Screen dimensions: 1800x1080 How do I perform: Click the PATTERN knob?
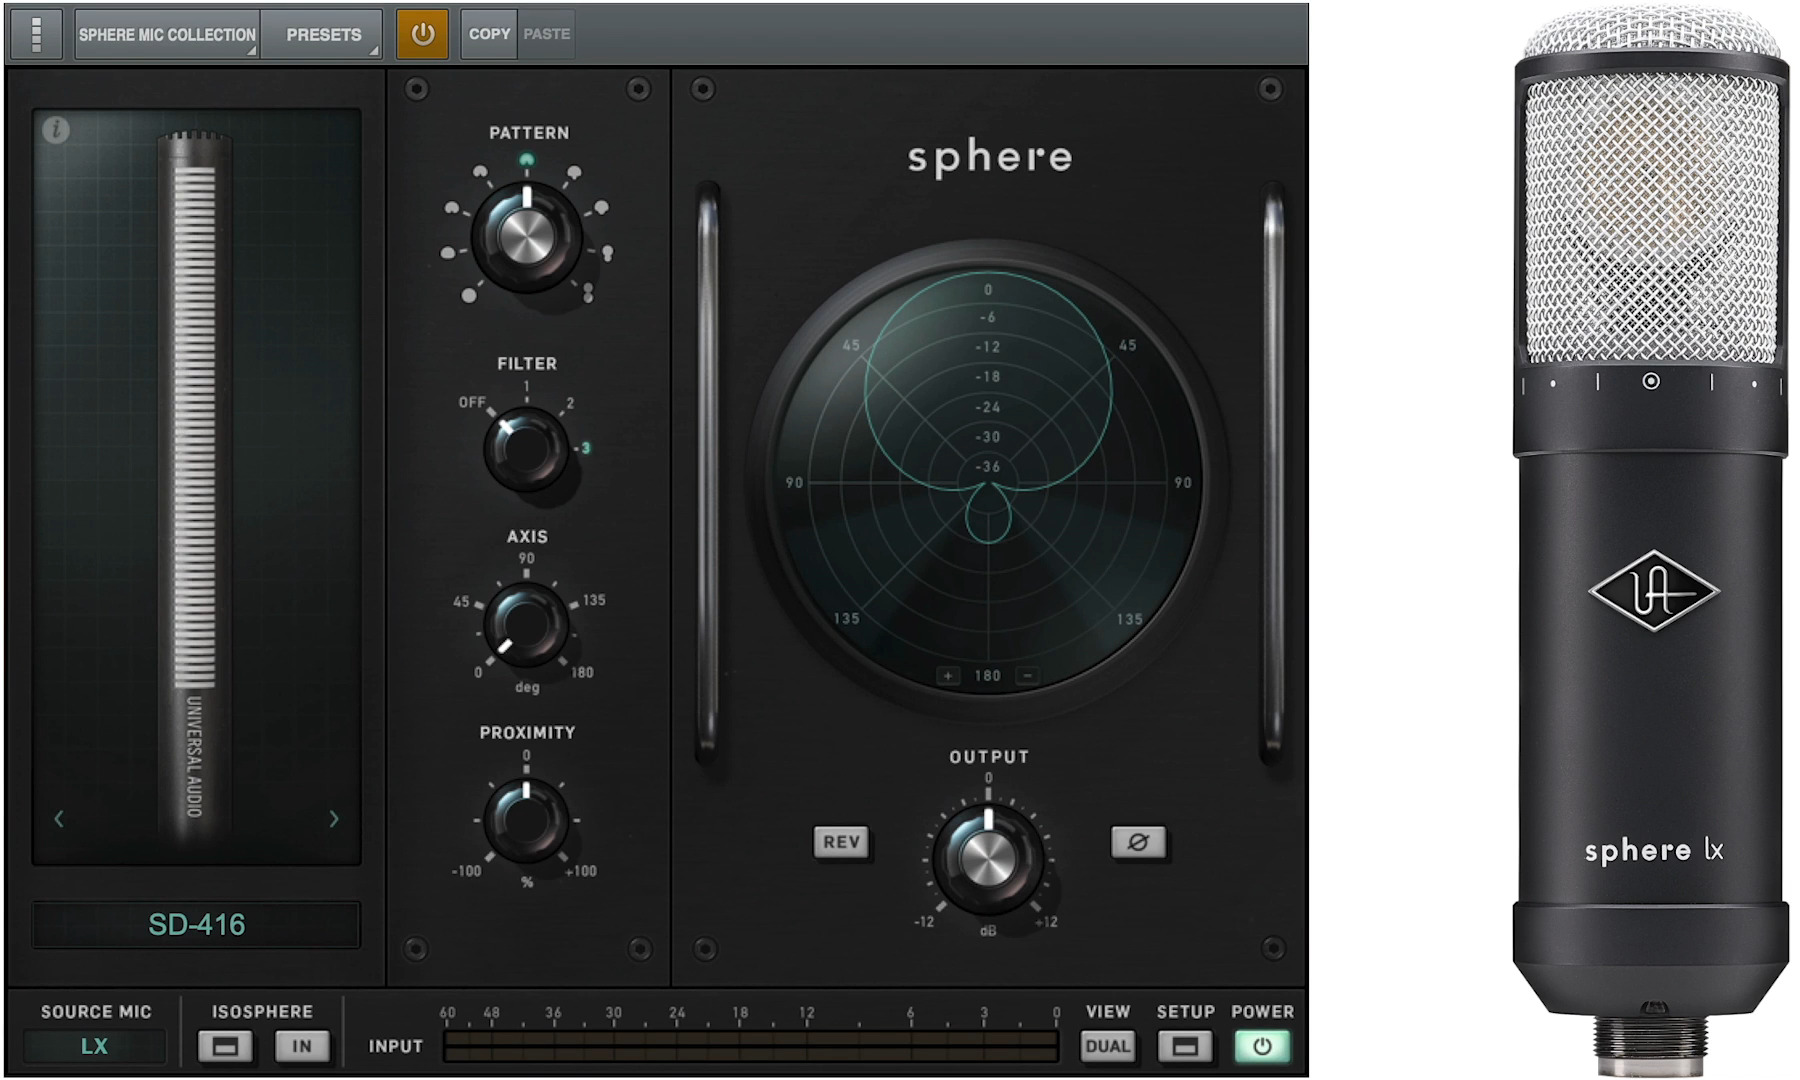coord(526,237)
